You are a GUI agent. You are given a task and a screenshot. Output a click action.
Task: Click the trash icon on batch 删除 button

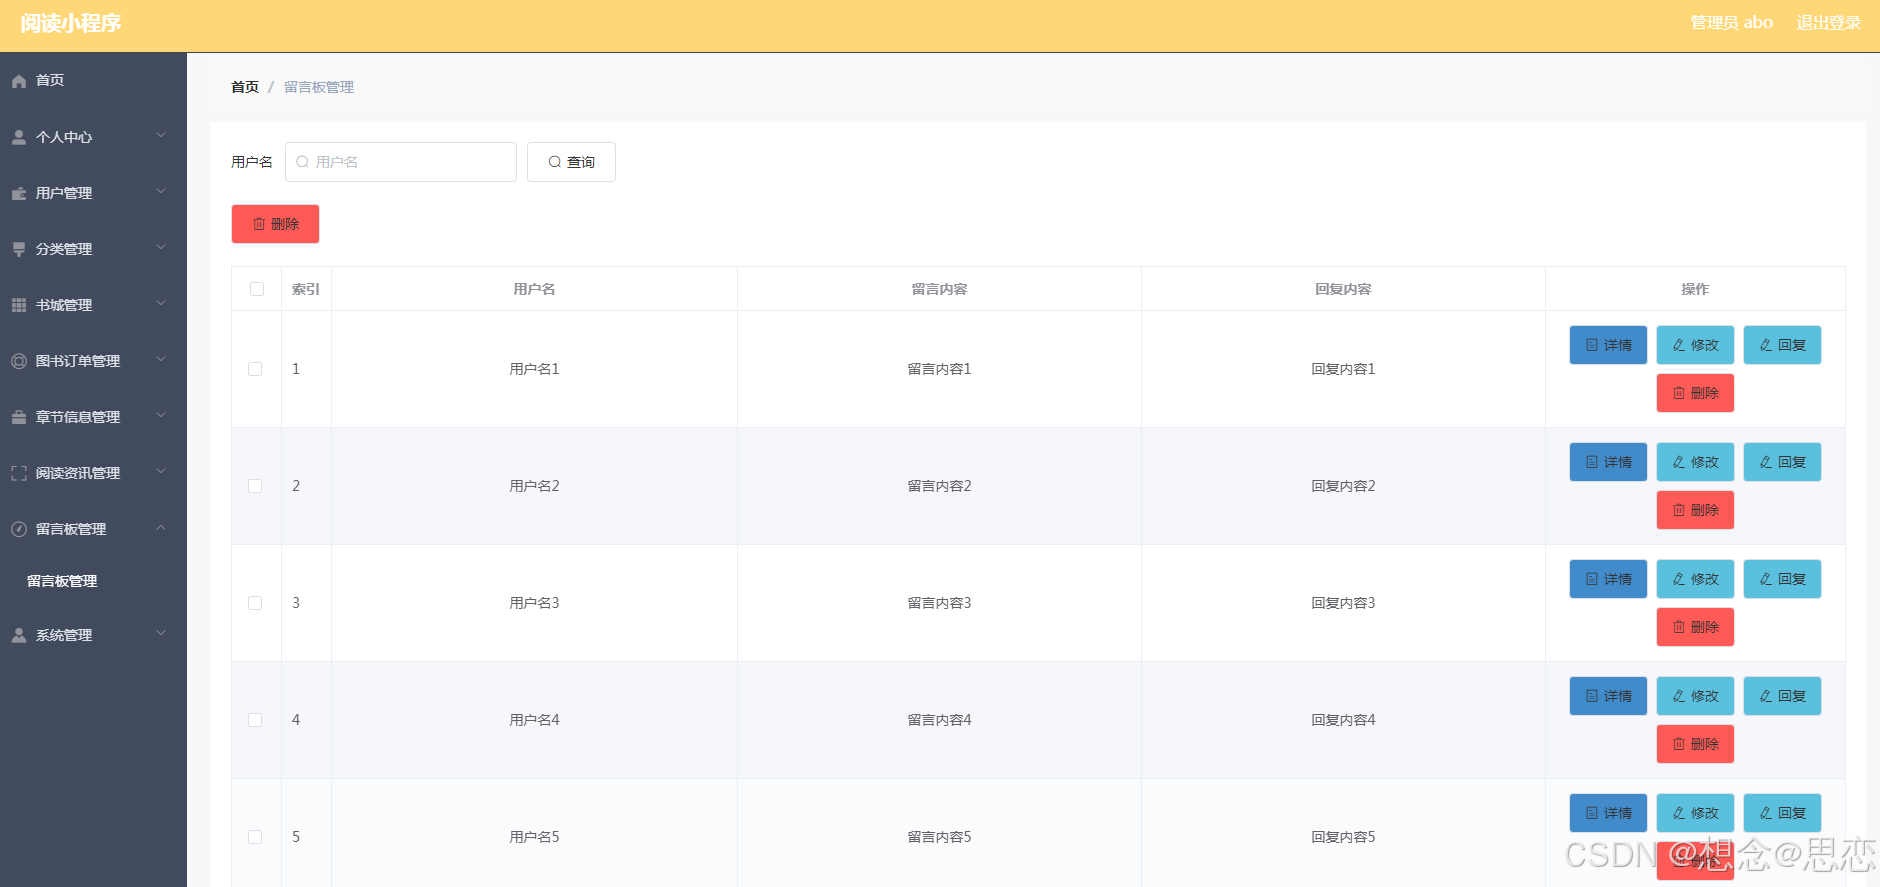click(x=259, y=224)
